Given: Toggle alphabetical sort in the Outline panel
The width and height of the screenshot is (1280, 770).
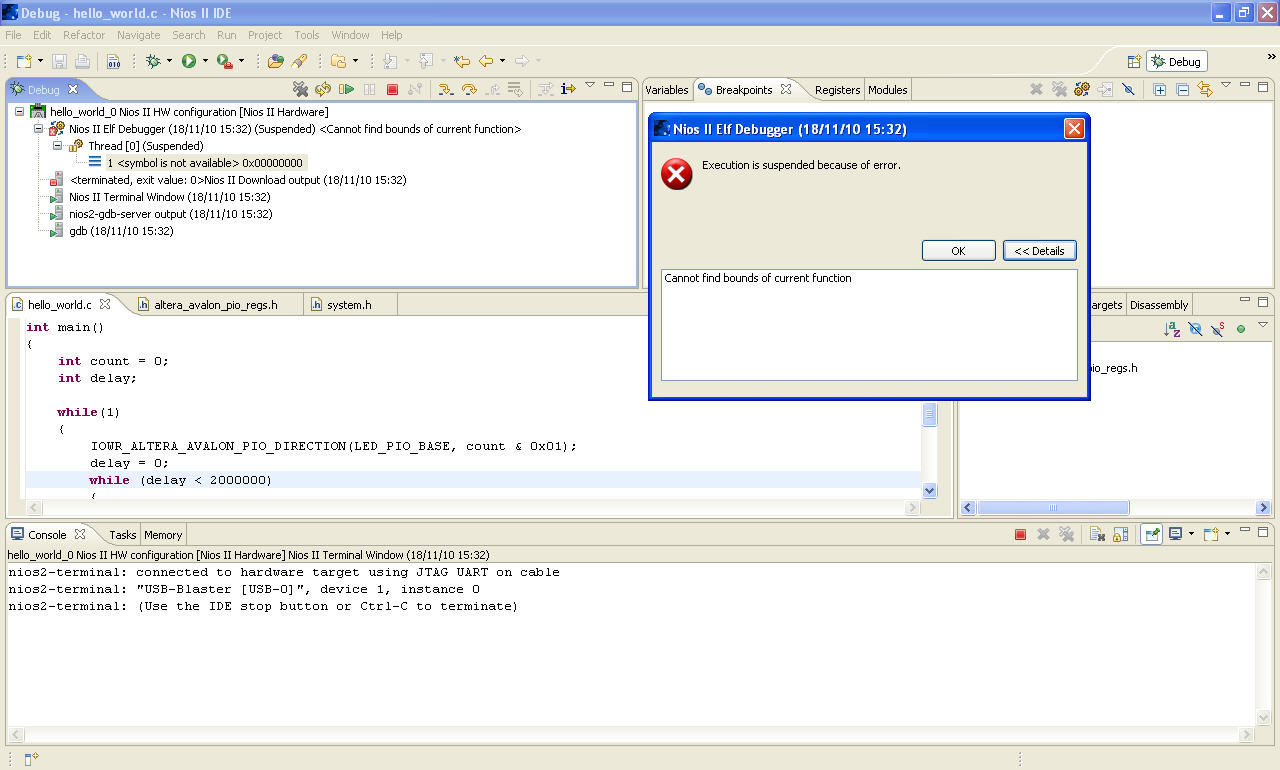Looking at the screenshot, I should (x=1172, y=329).
